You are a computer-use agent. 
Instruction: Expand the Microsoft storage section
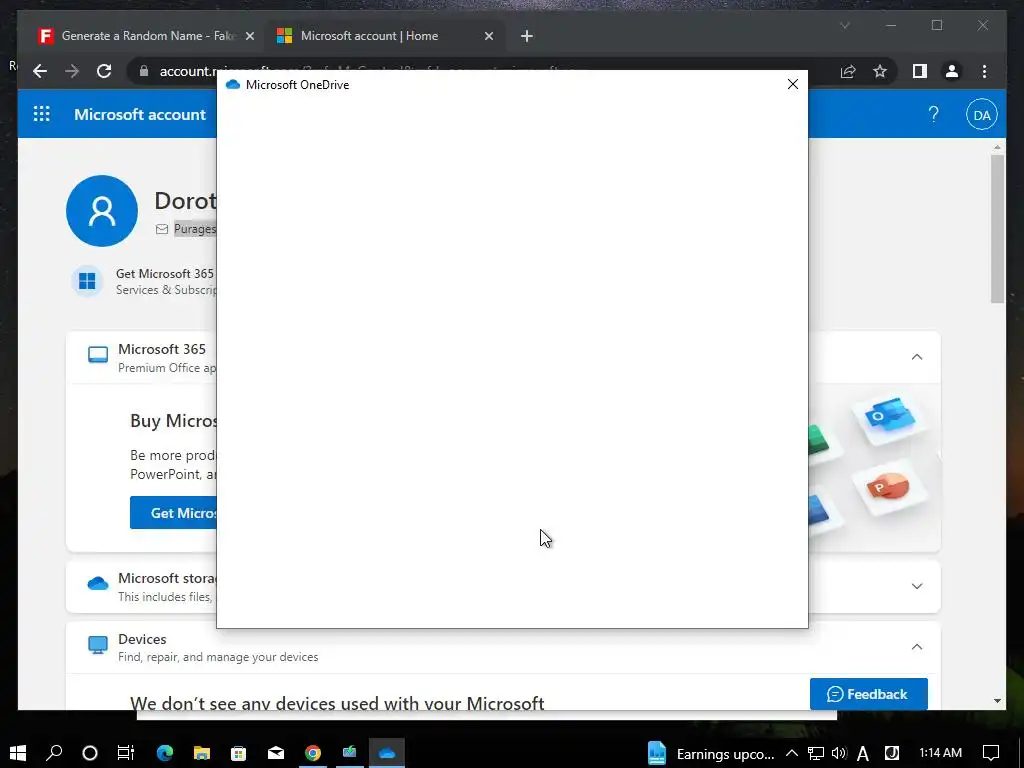point(917,586)
